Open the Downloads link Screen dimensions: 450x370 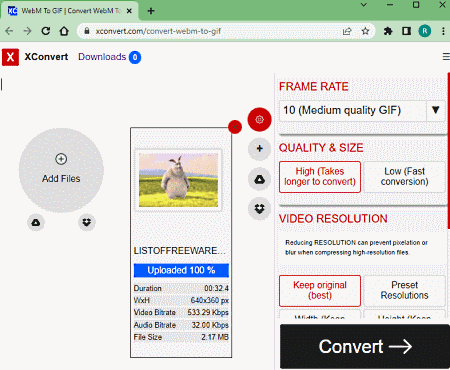(102, 57)
